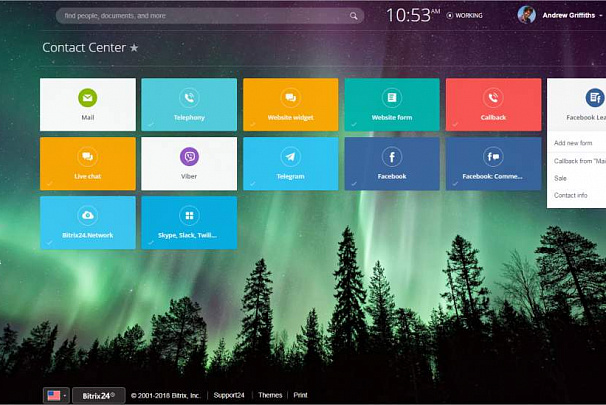
Task: Open the Facebook f icon
Action: (392, 157)
